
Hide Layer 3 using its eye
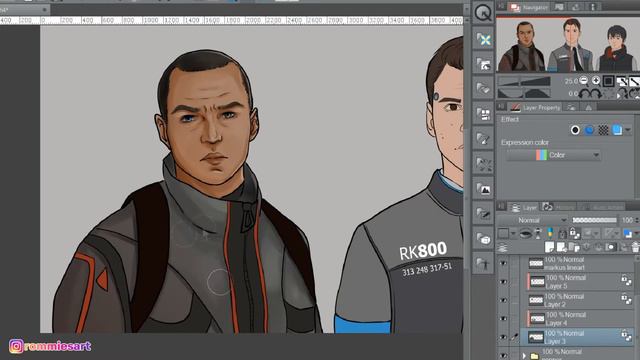tap(503, 337)
